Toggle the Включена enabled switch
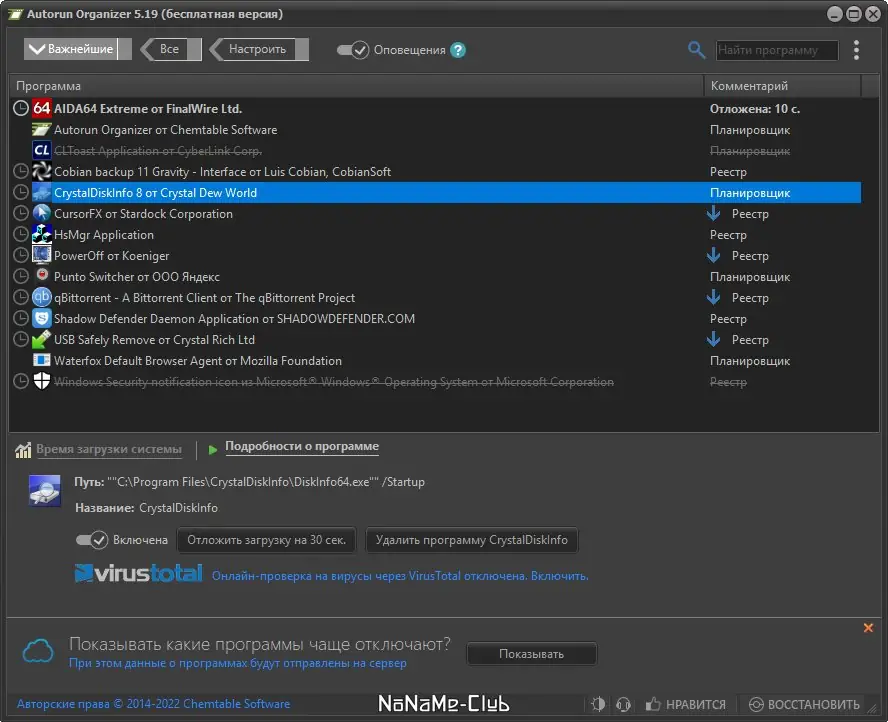 (92, 540)
